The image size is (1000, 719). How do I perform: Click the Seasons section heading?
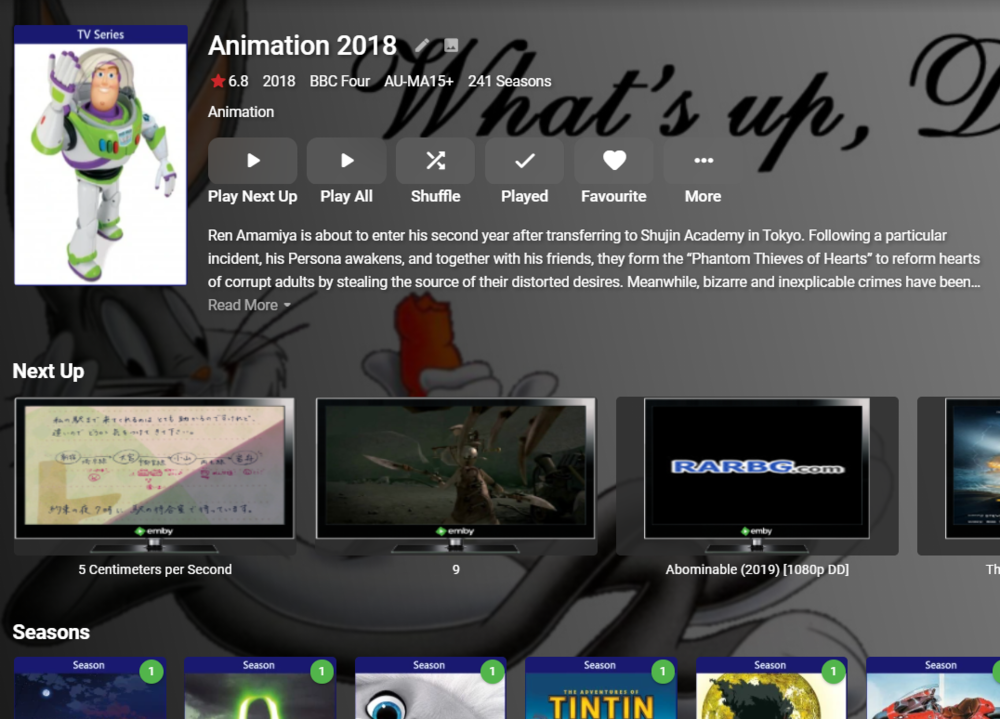51,632
